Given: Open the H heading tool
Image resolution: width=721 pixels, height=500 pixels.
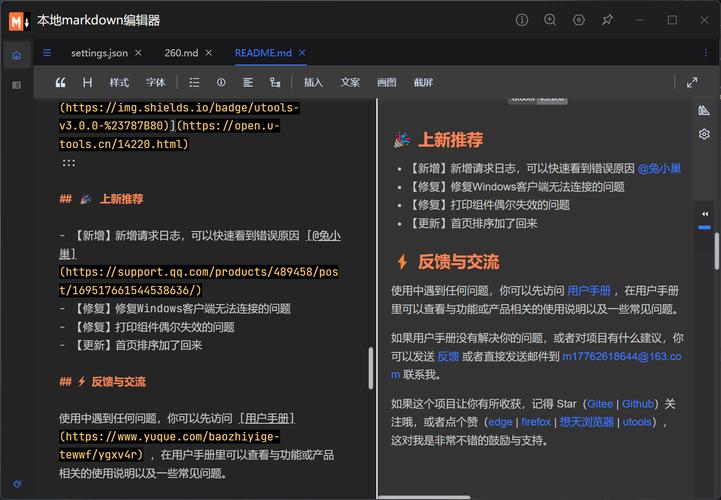Looking at the screenshot, I should pos(87,82).
